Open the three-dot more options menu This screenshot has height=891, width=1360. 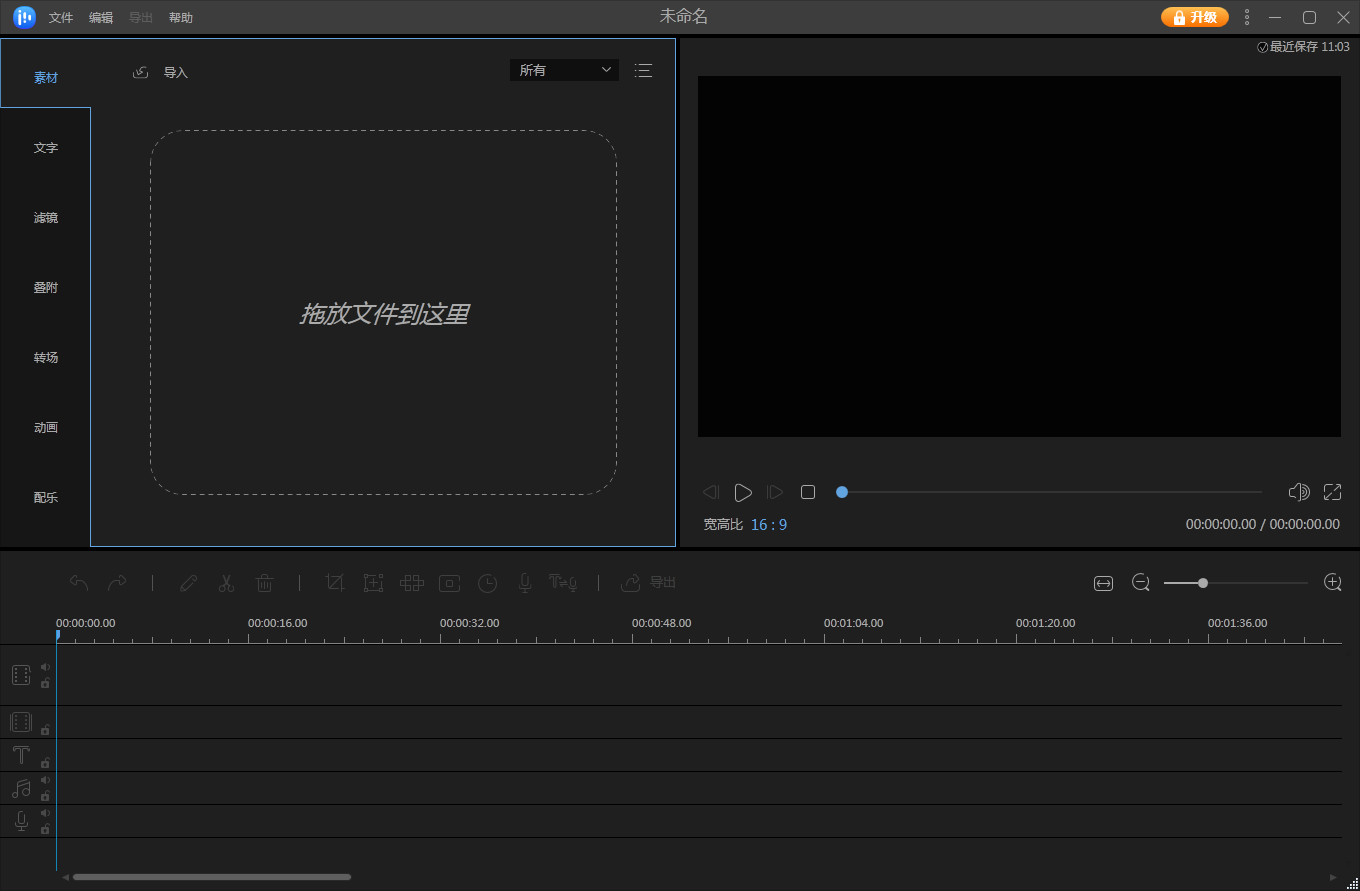point(1246,17)
